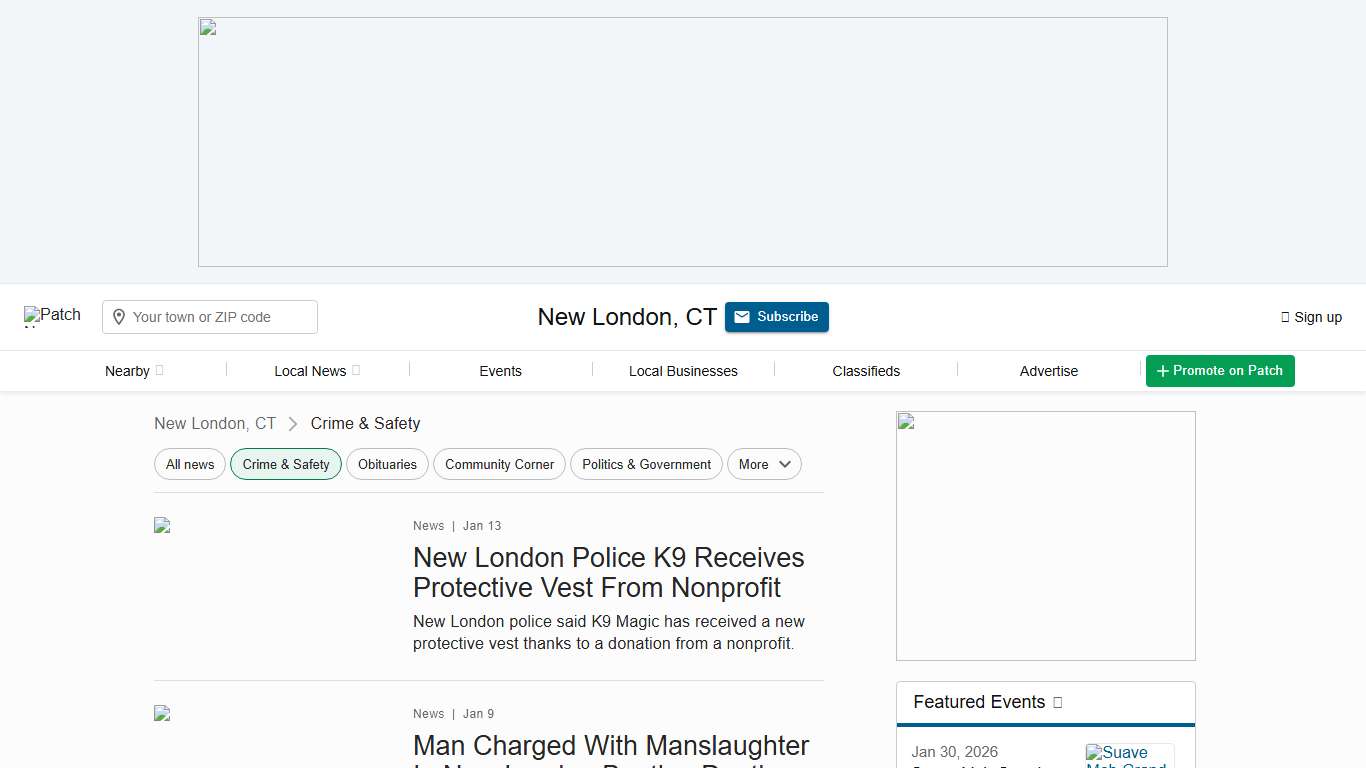
Task: Open the Events menu item
Action: 500,371
